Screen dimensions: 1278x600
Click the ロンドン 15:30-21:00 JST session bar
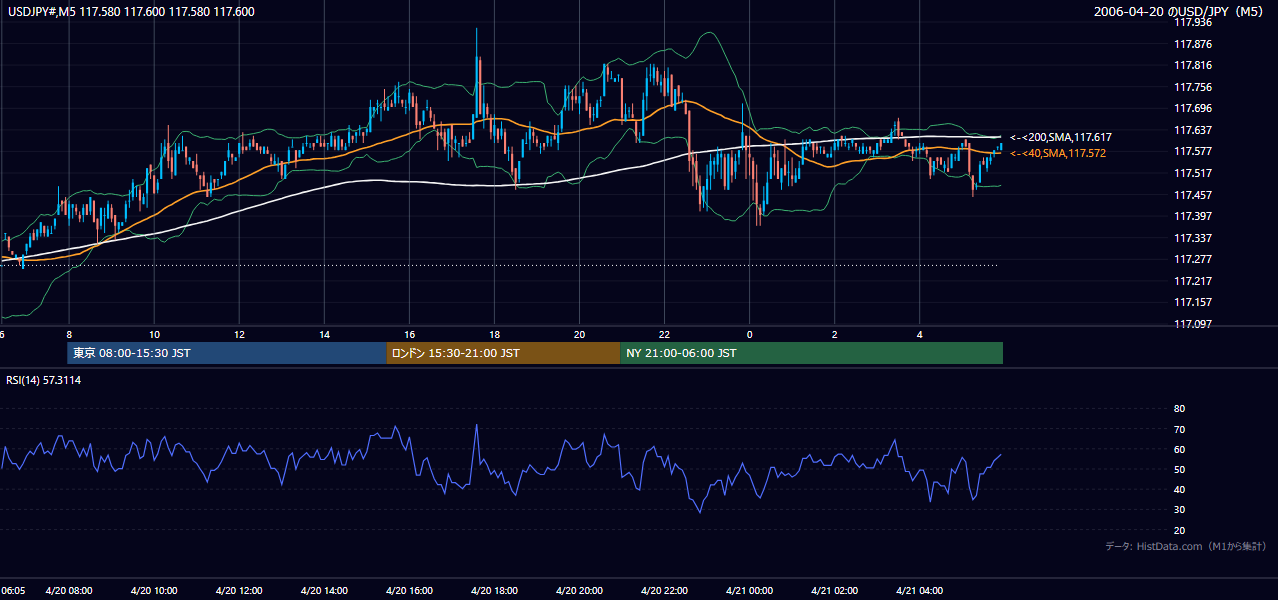point(503,353)
